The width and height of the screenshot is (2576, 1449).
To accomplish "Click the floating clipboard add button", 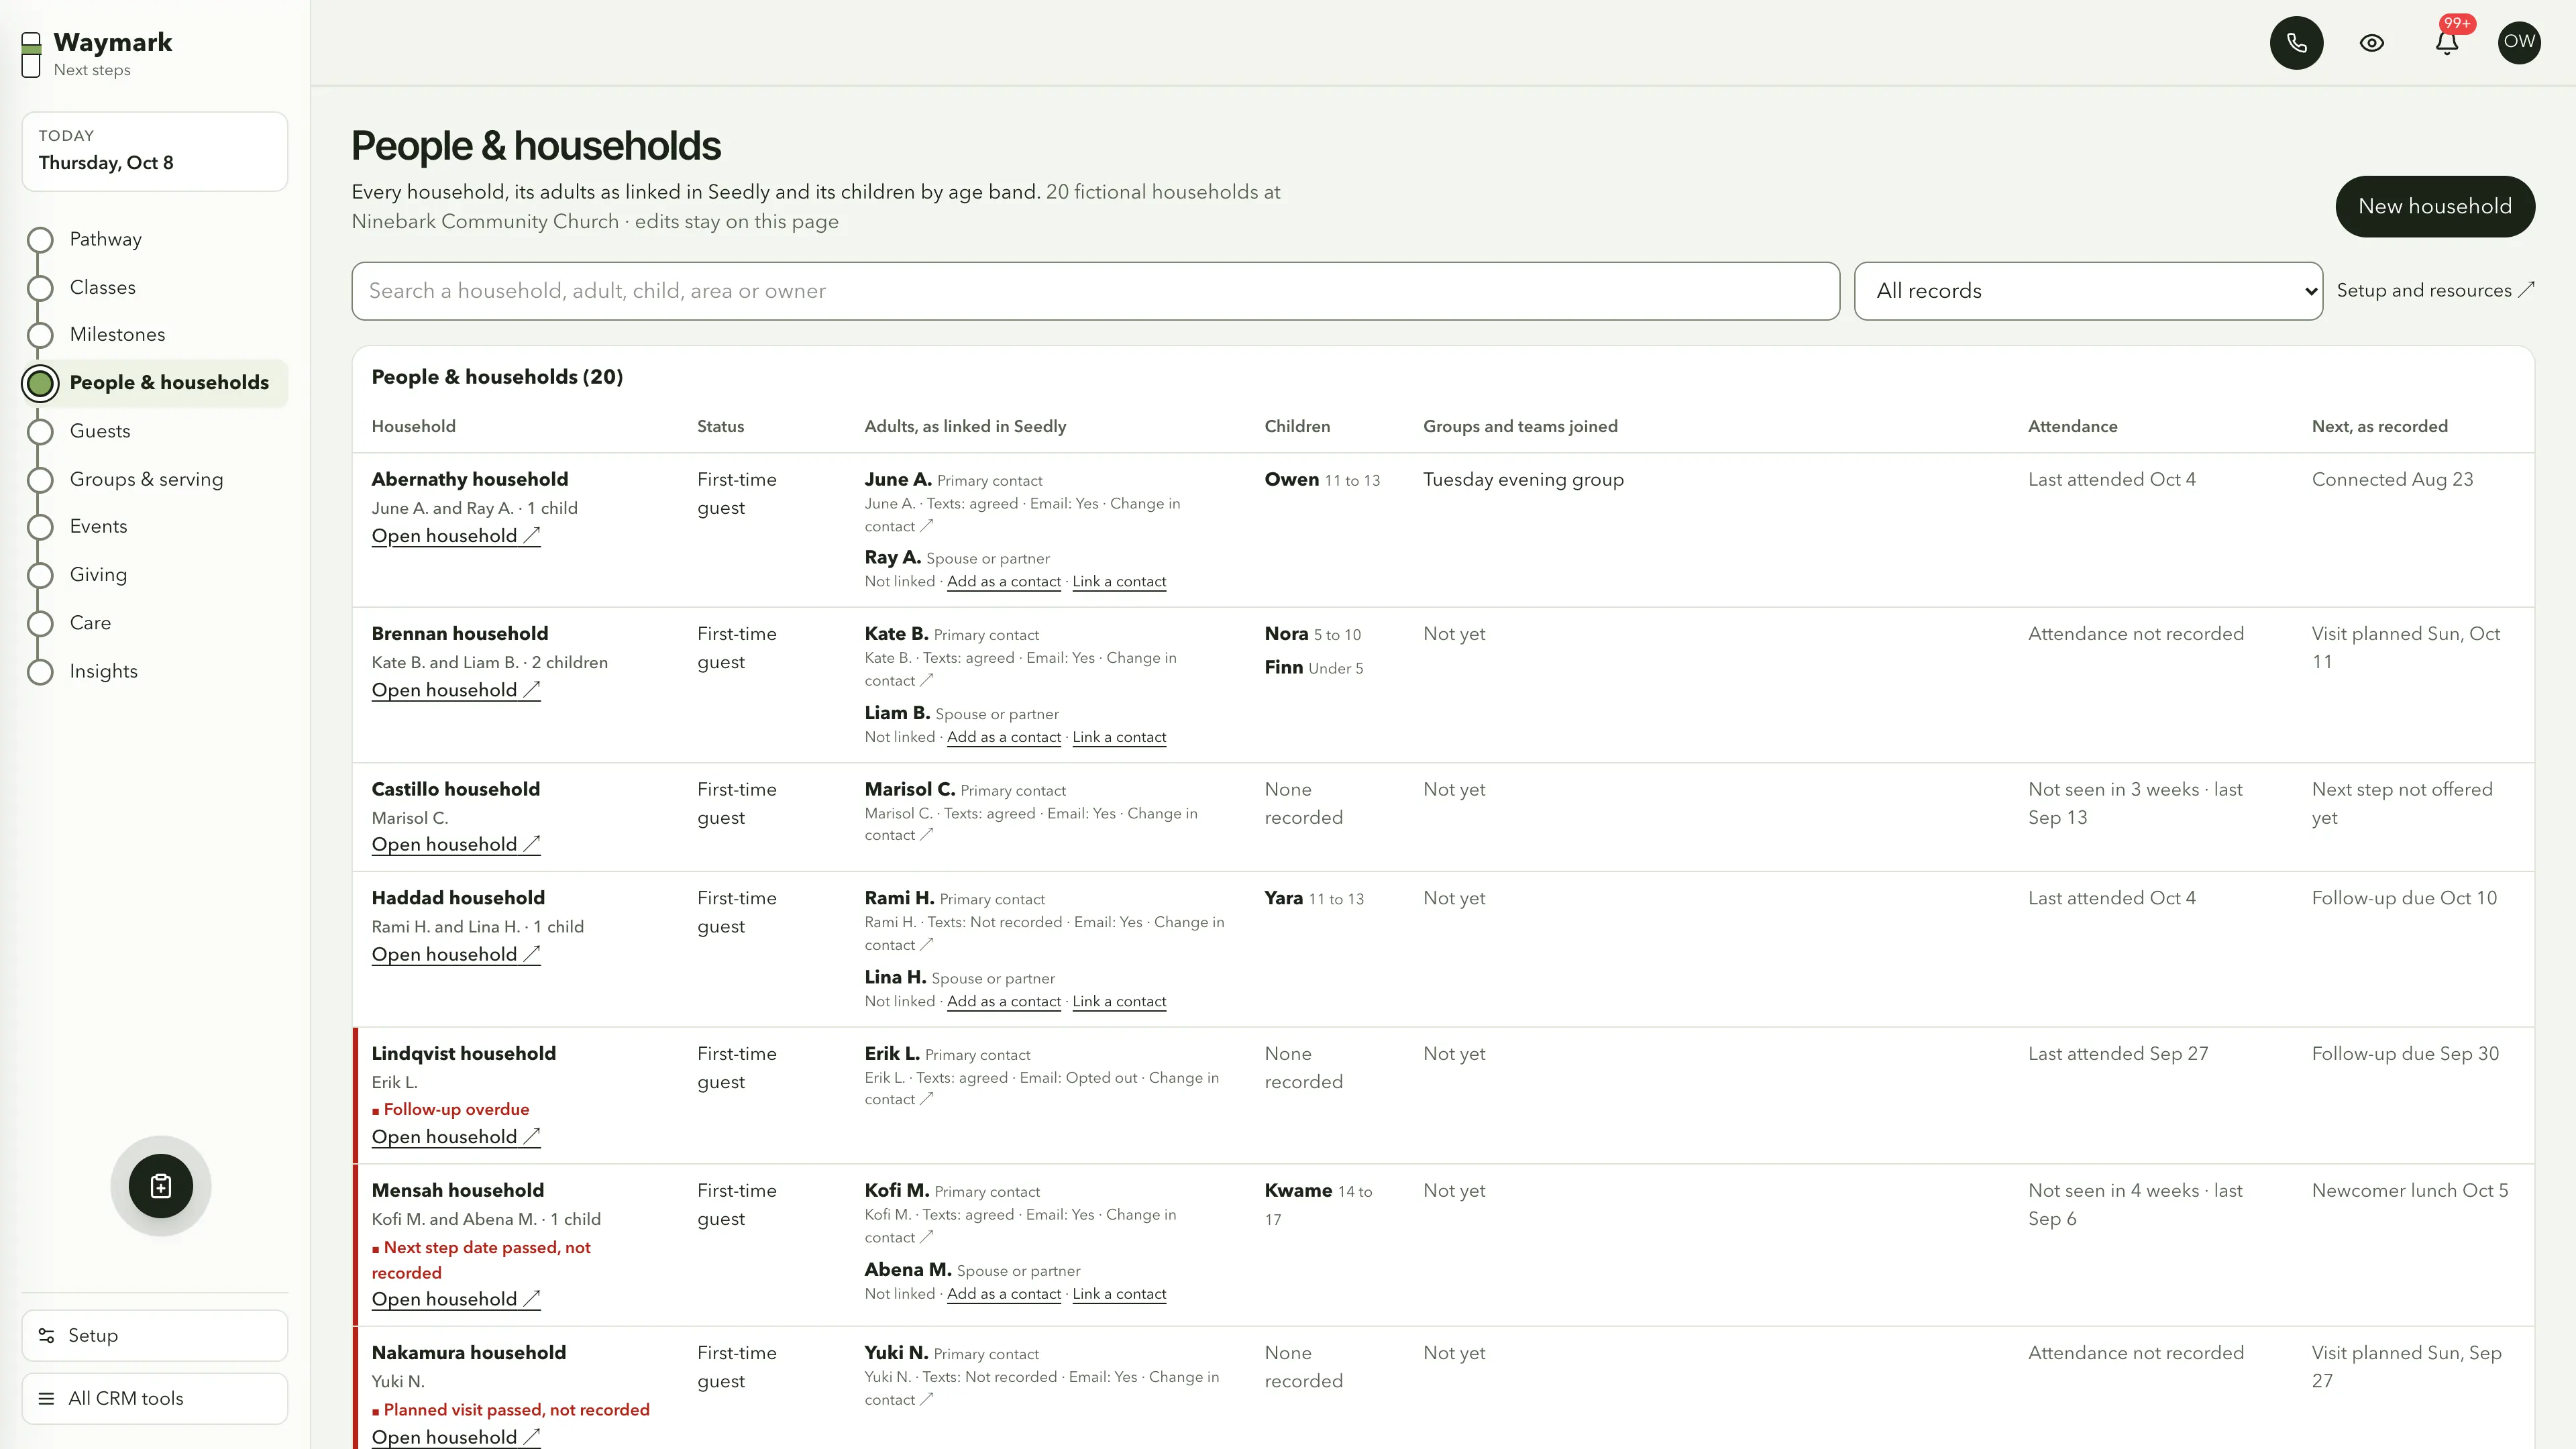I will coord(161,1186).
